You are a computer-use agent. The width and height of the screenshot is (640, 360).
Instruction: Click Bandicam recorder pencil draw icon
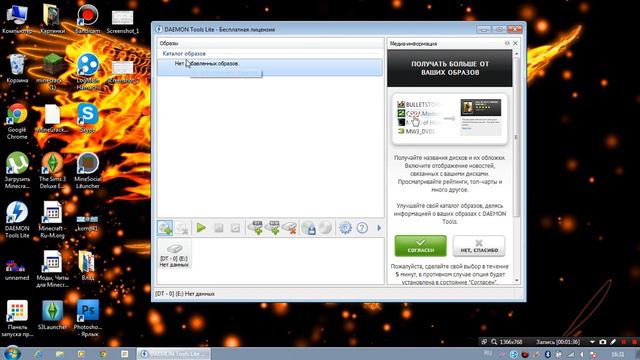point(613,342)
